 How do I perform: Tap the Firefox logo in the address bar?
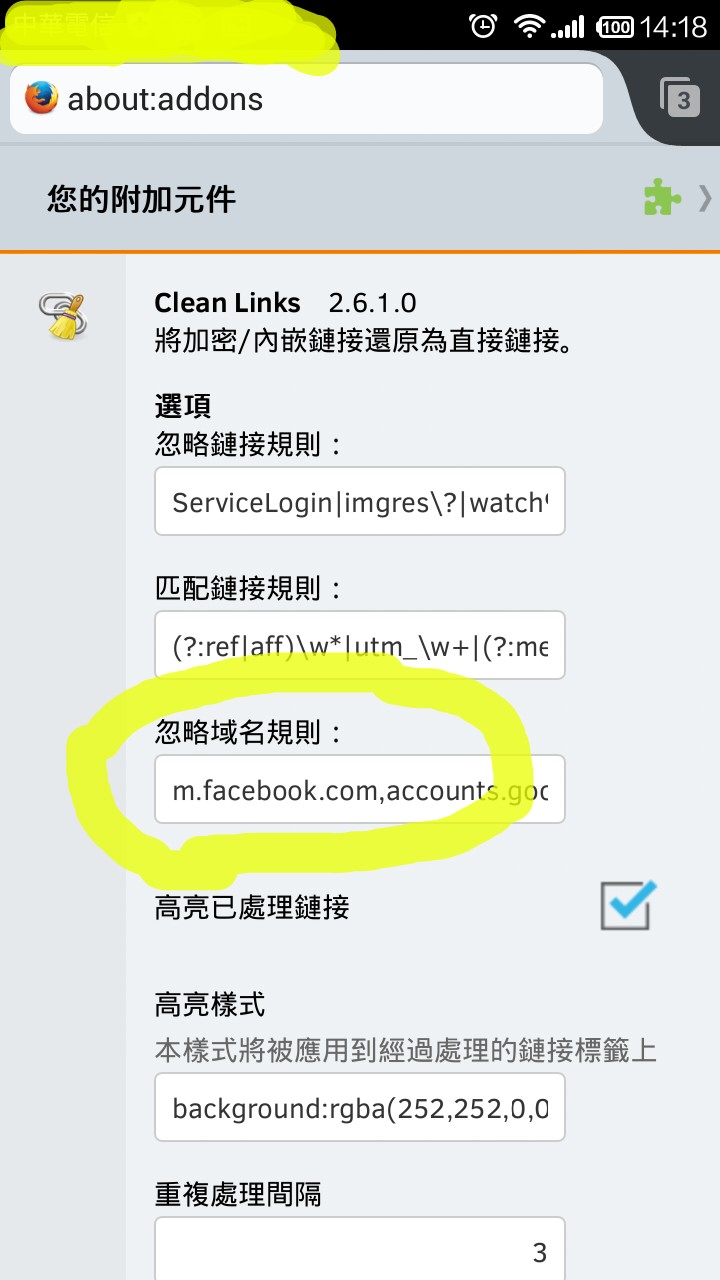pyautogui.click(x=41, y=98)
